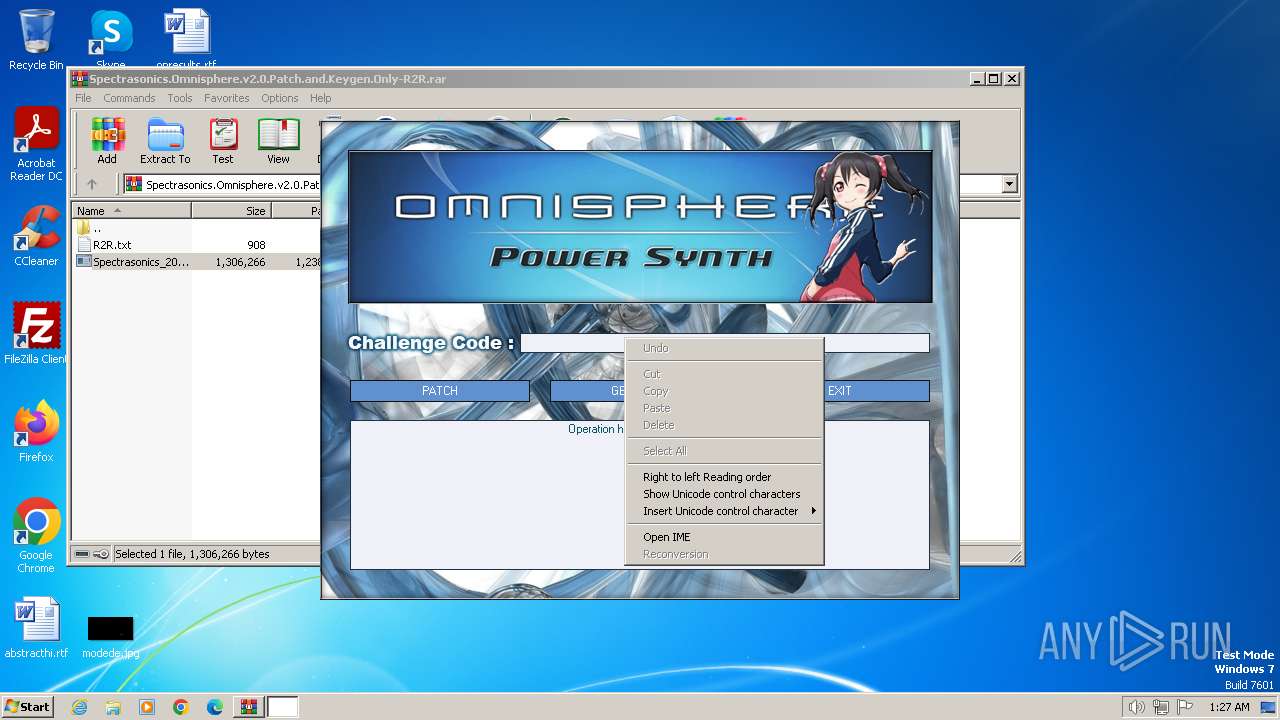
Task: Select 'Right to left Reading order' option
Action: [724, 477]
